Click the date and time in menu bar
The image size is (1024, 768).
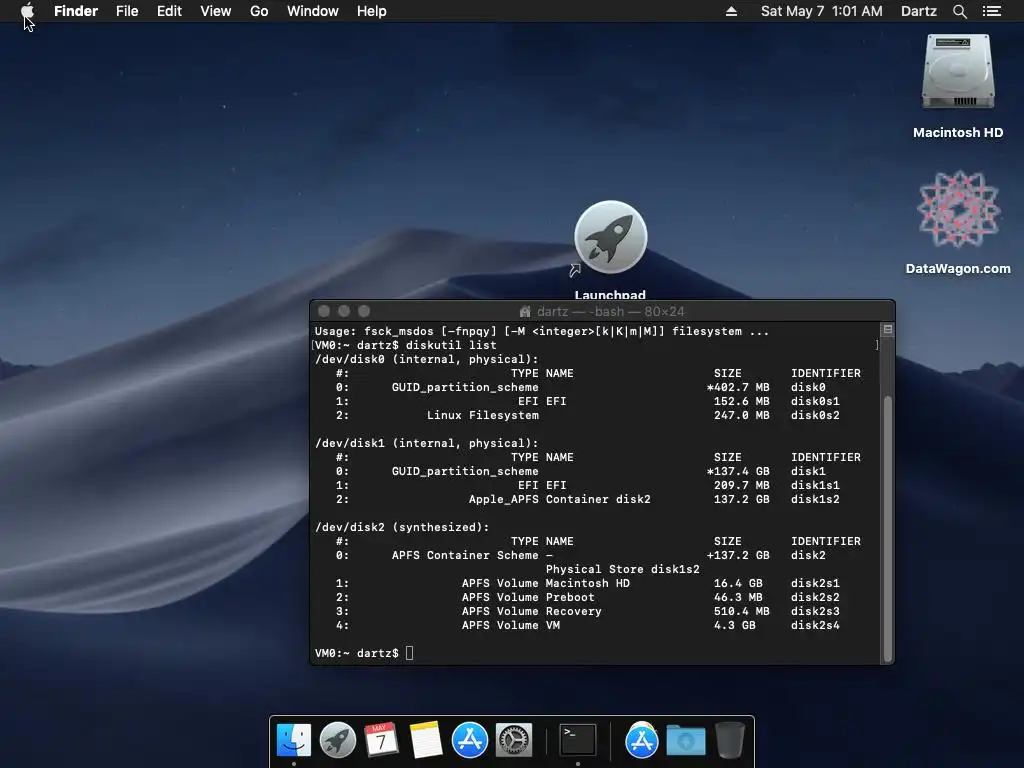[x=822, y=11]
